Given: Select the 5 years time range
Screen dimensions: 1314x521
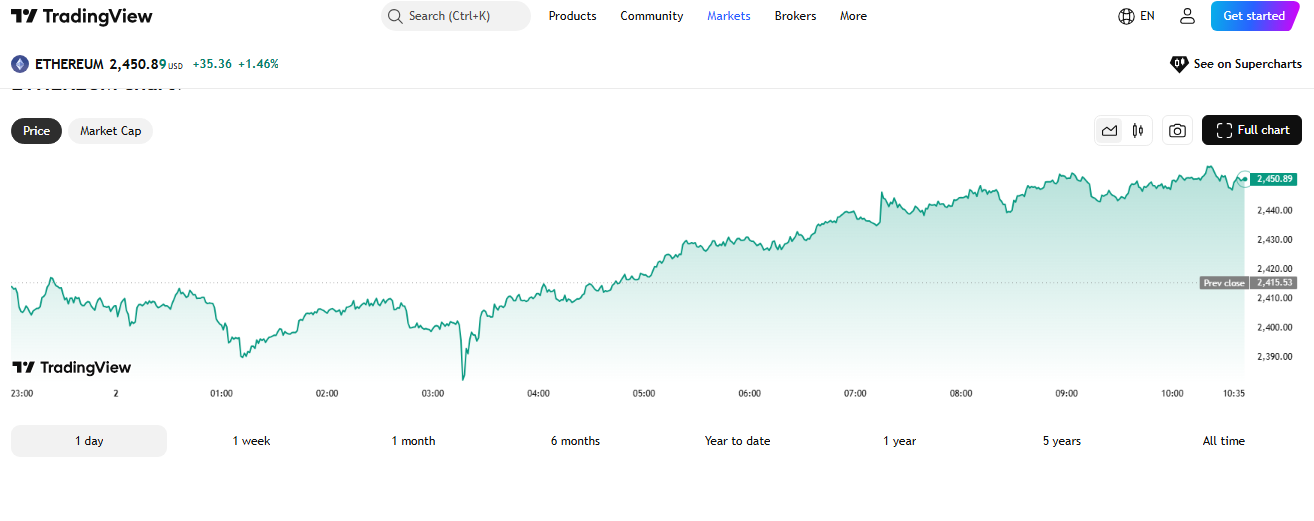Looking at the screenshot, I should click(1062, 441).
